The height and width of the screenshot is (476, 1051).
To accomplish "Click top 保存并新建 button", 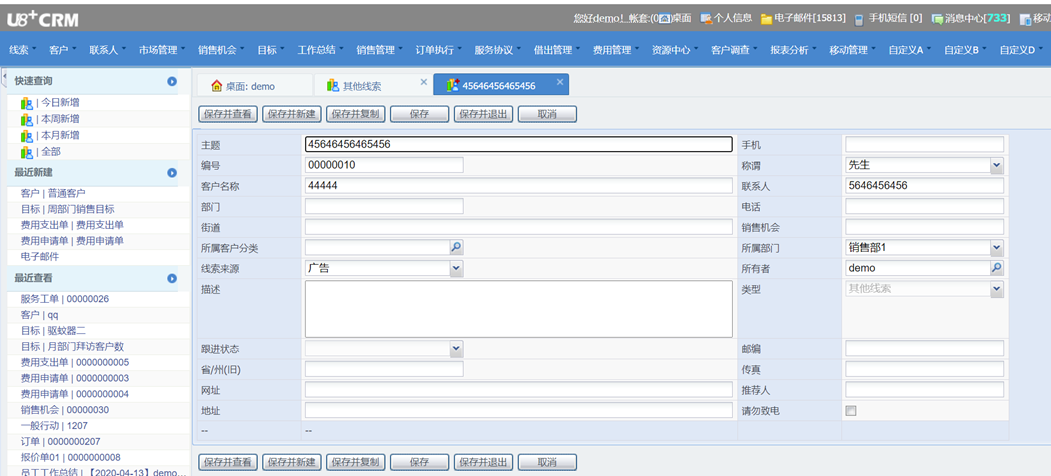I will click(292, 114).
